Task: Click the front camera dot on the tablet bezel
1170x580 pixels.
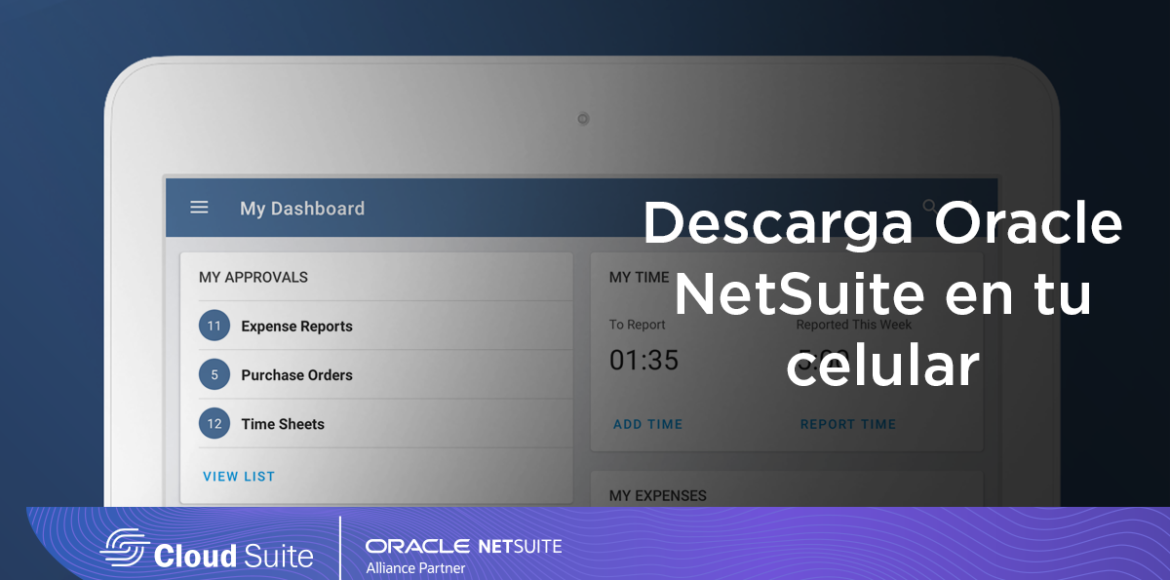Action: [x=582, y=118]
